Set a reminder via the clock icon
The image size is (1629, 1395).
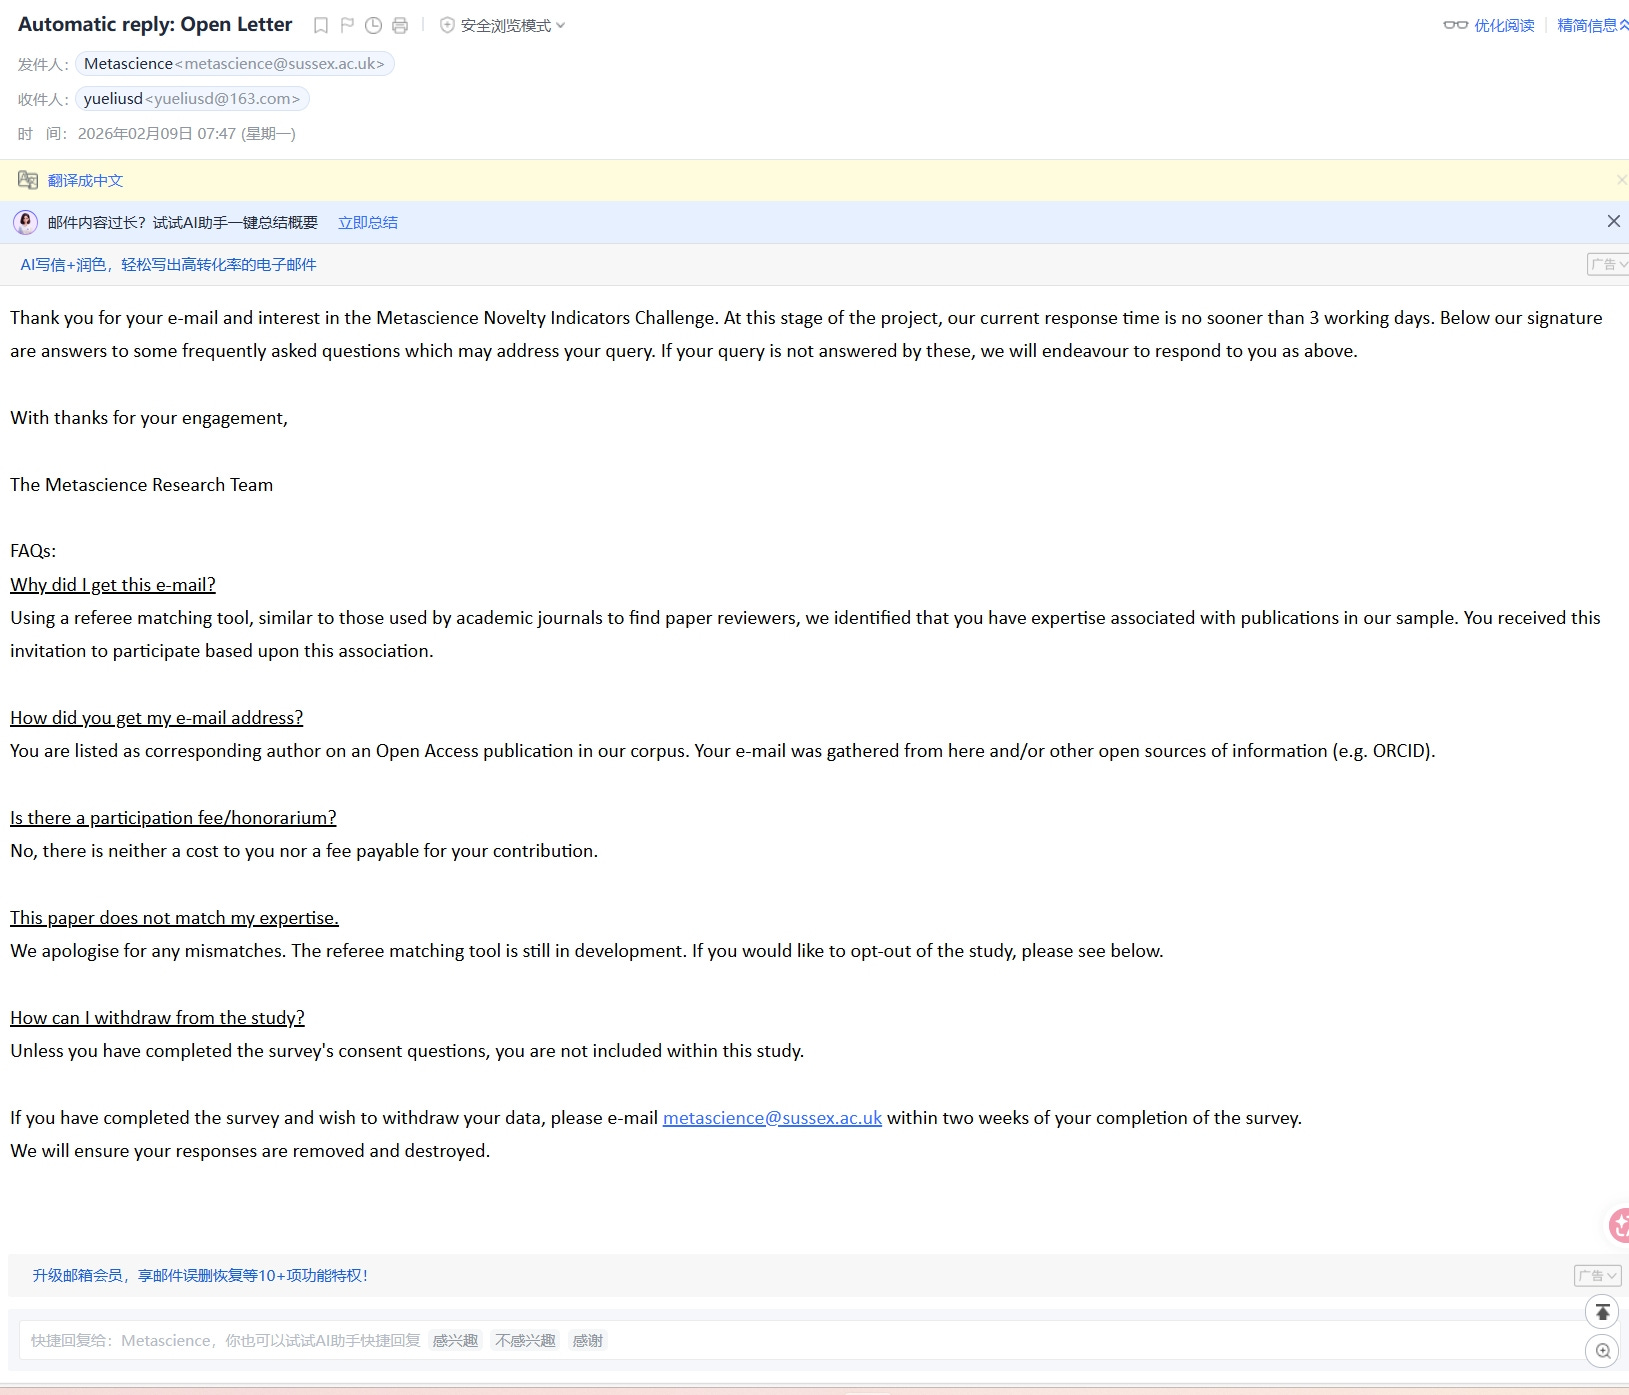point(373,26)
